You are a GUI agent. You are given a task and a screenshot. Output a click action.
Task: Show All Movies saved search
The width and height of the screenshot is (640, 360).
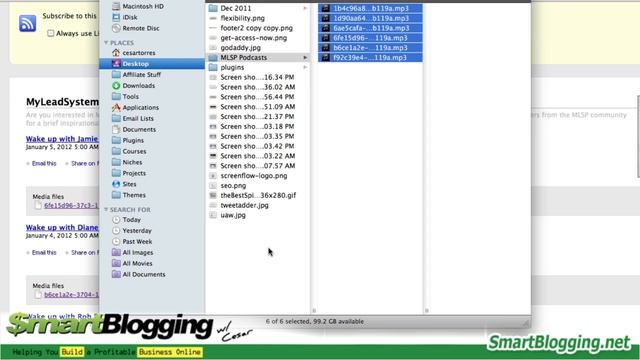click(x=137, y=264)
